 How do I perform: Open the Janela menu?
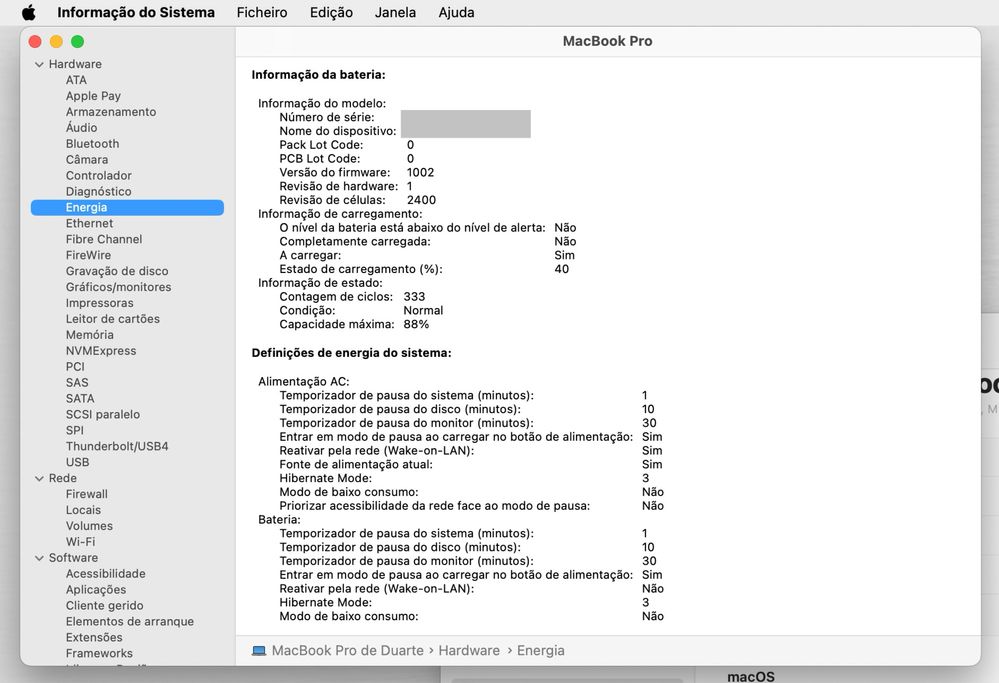[395, 12]
